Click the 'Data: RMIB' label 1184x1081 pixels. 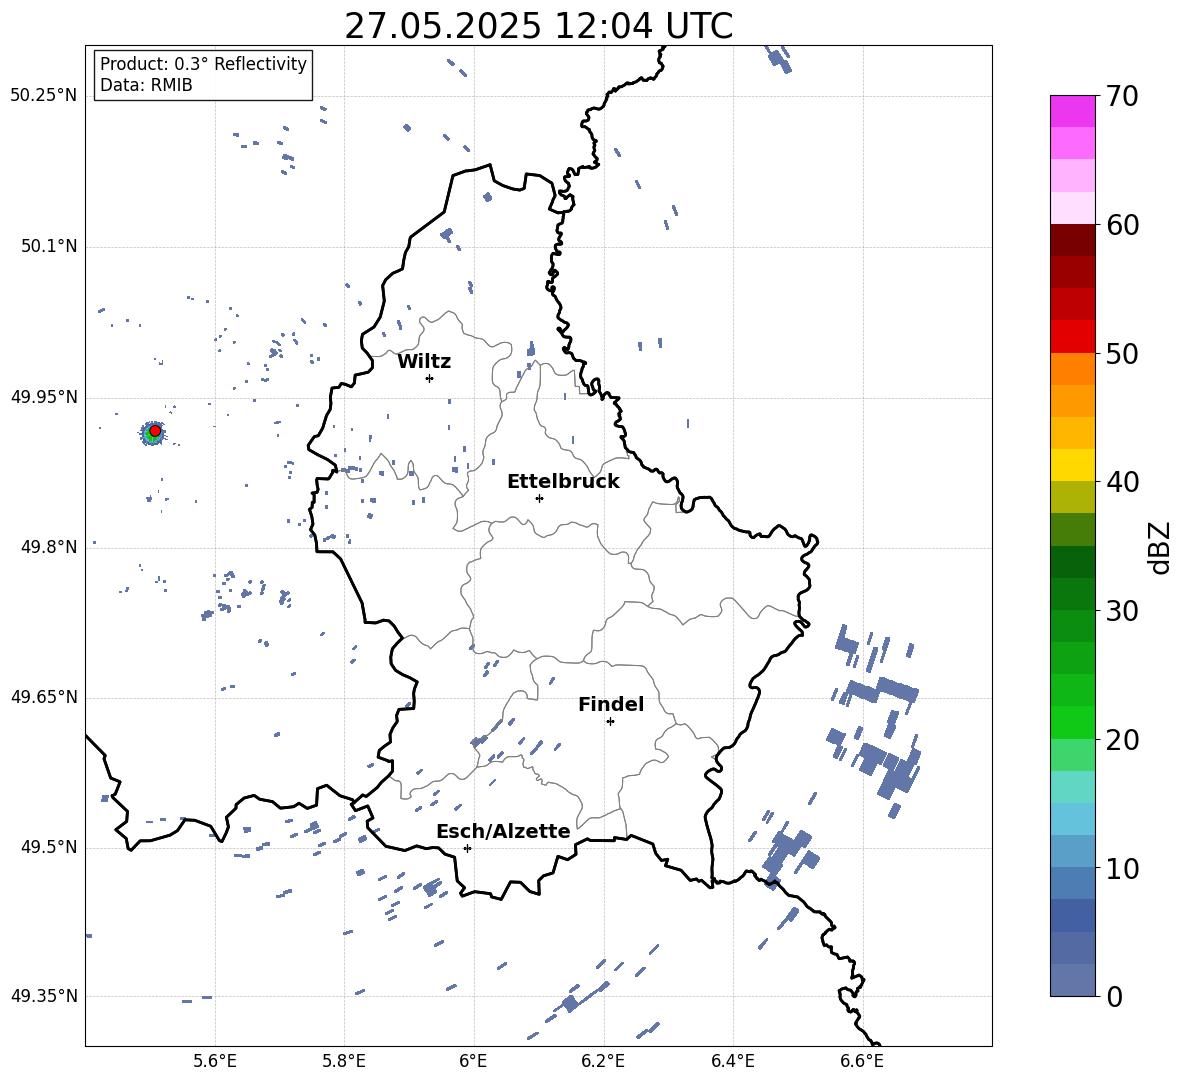[146, 85]
